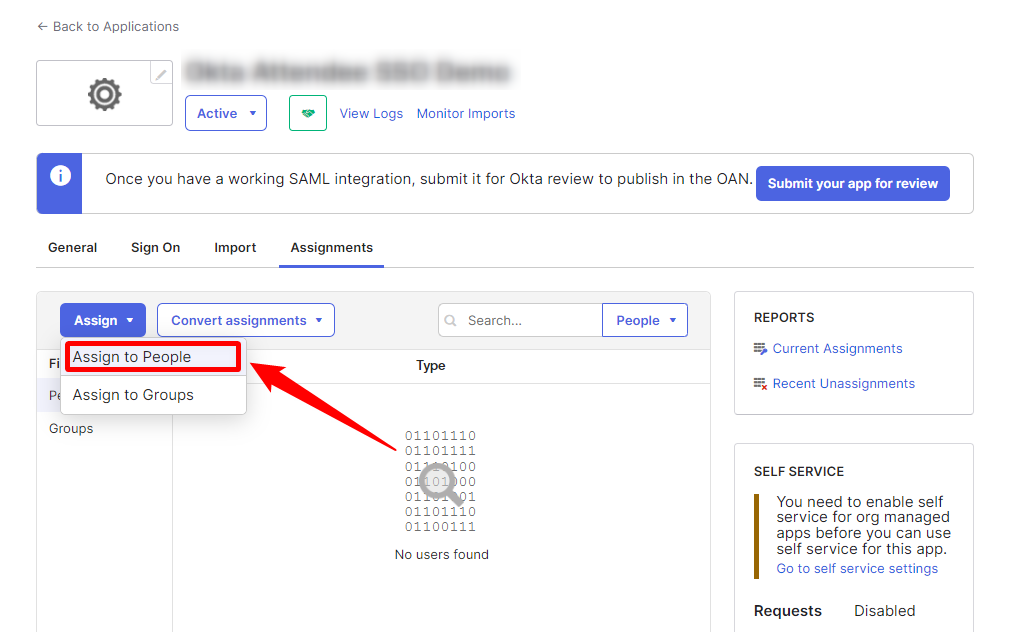Image resolution: width=1010 pixels, height=632 pixels.
Task: Type in the Search assignments field
Action: click(x=530, y=320)
